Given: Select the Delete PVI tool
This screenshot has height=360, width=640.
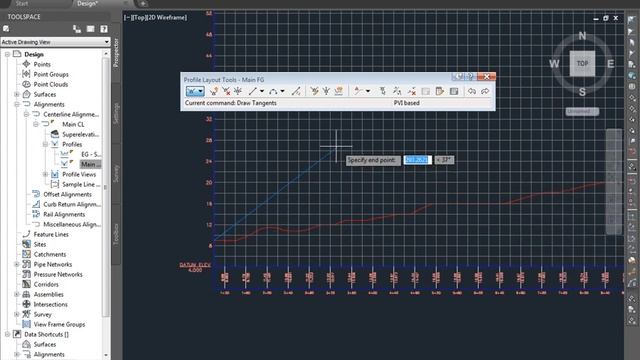Looking at the screenshot, I should point(226,91).
